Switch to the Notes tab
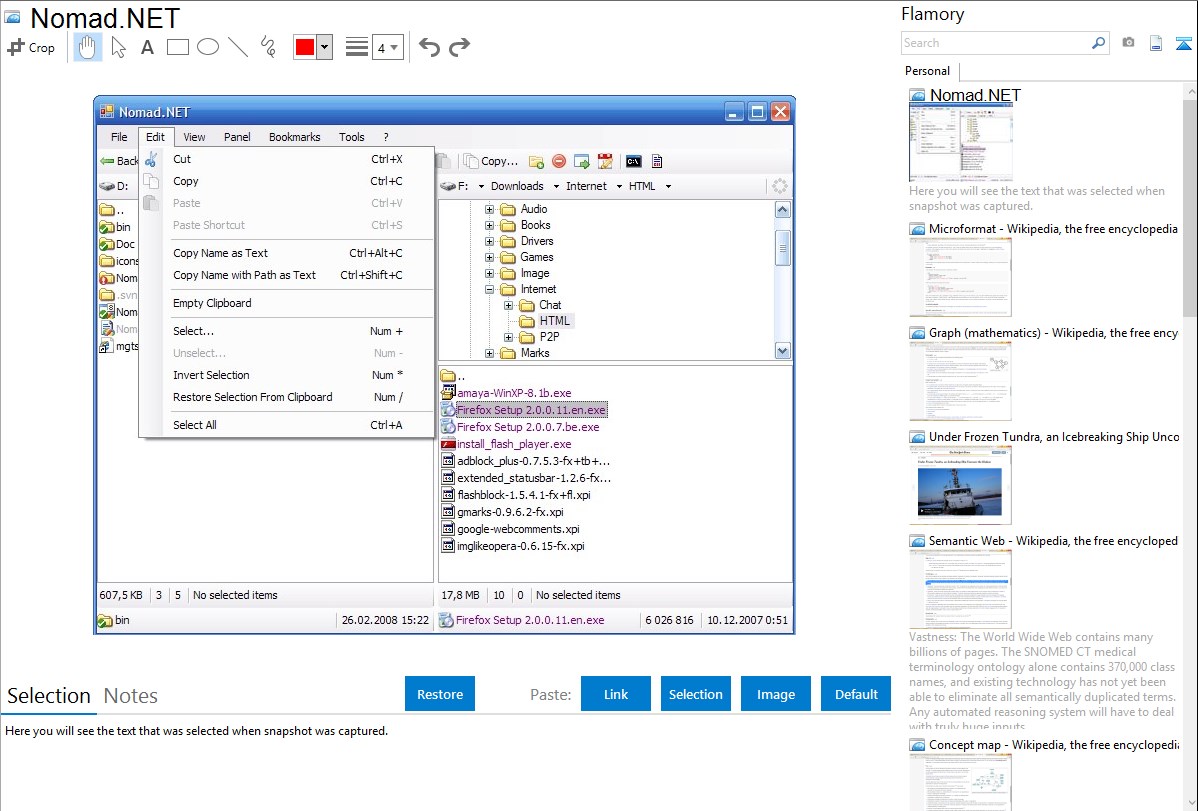The width and height of the screenshot is (1198, 811). point(131,696)
